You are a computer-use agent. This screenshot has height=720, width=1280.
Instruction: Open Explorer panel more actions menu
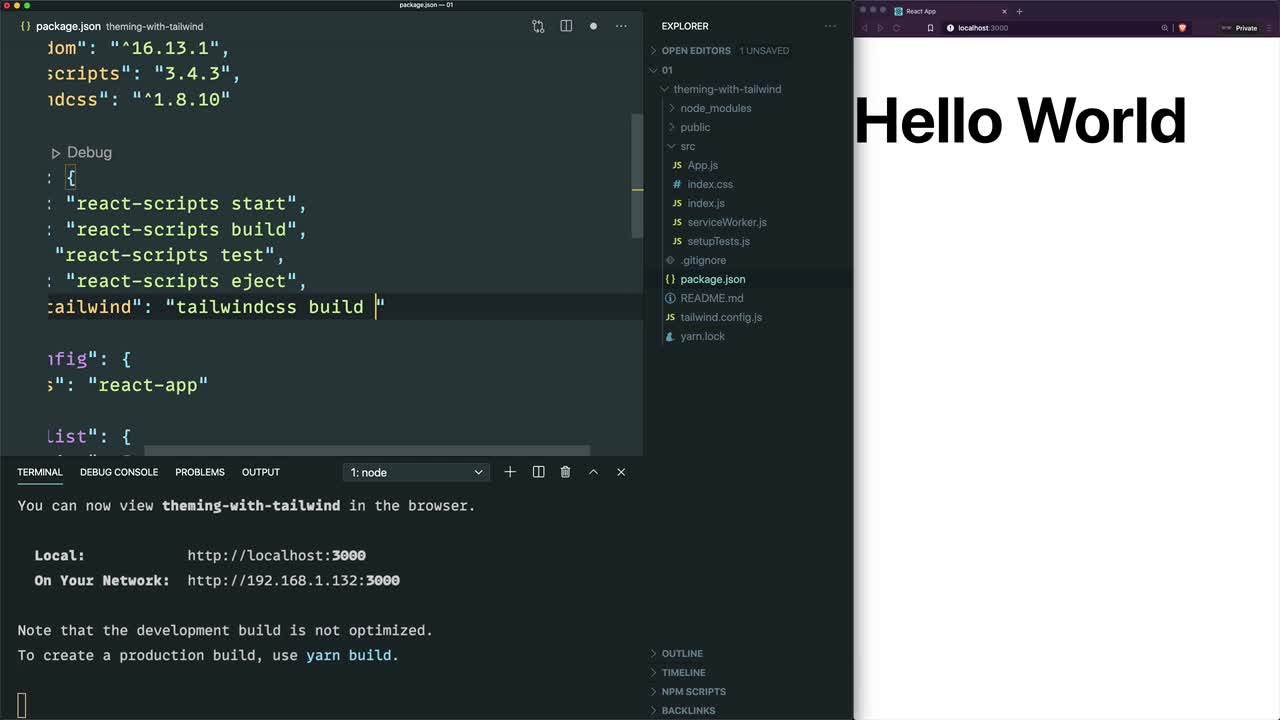click(830, 26)
